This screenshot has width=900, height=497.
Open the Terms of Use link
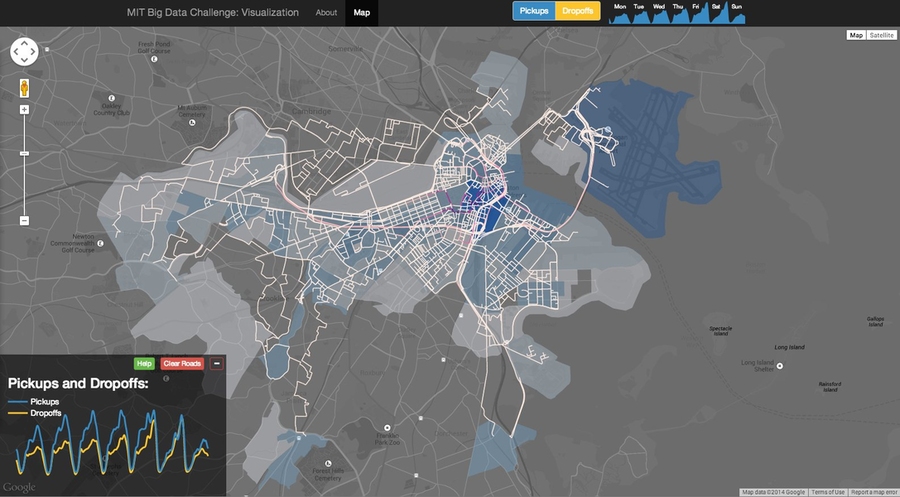(827, 492)
